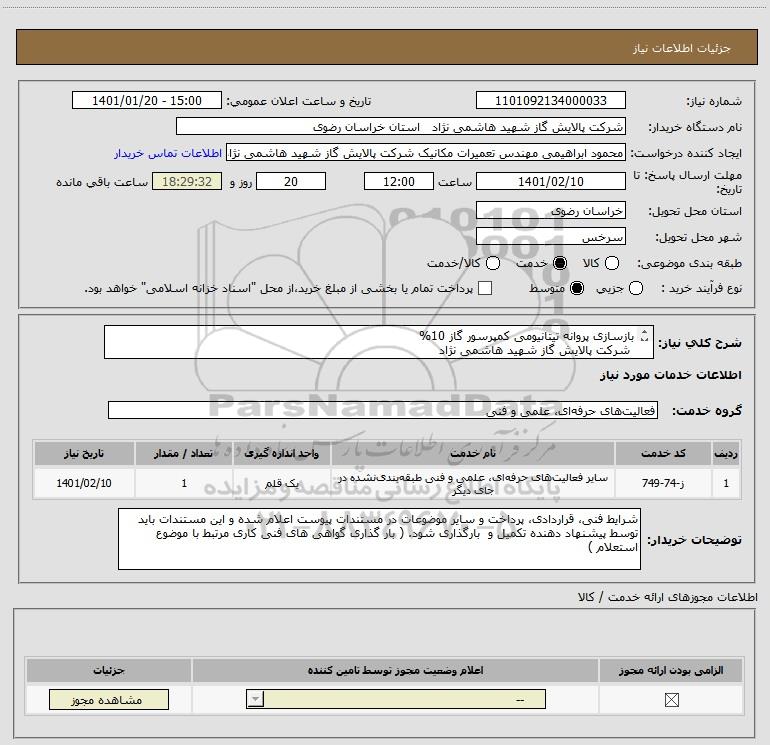Click the need number field 1101092134000033
The width and height of the screenshot is (770, 745).
coord(550,100)
